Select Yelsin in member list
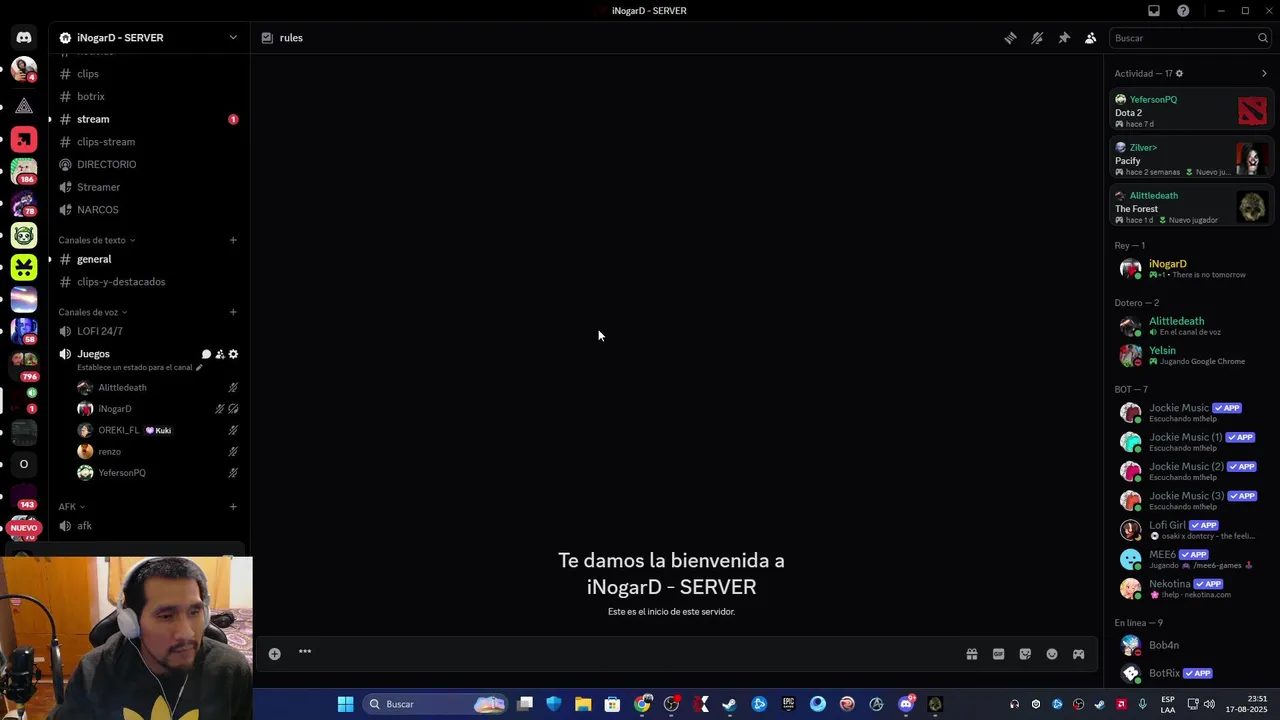Image resolution: width=1280 pixels, height=720 pixels. (1191, 355)
